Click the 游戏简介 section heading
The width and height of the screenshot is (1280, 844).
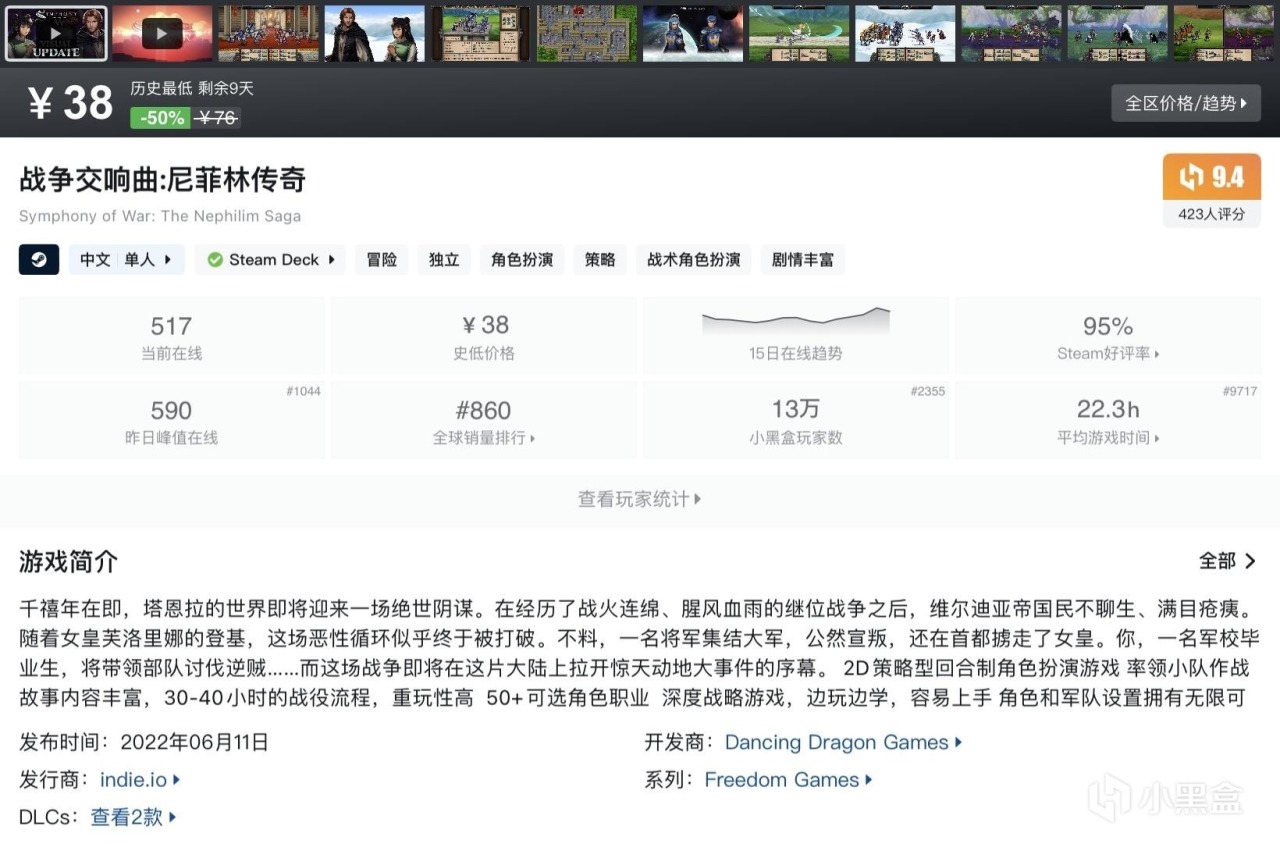(68, 562)
